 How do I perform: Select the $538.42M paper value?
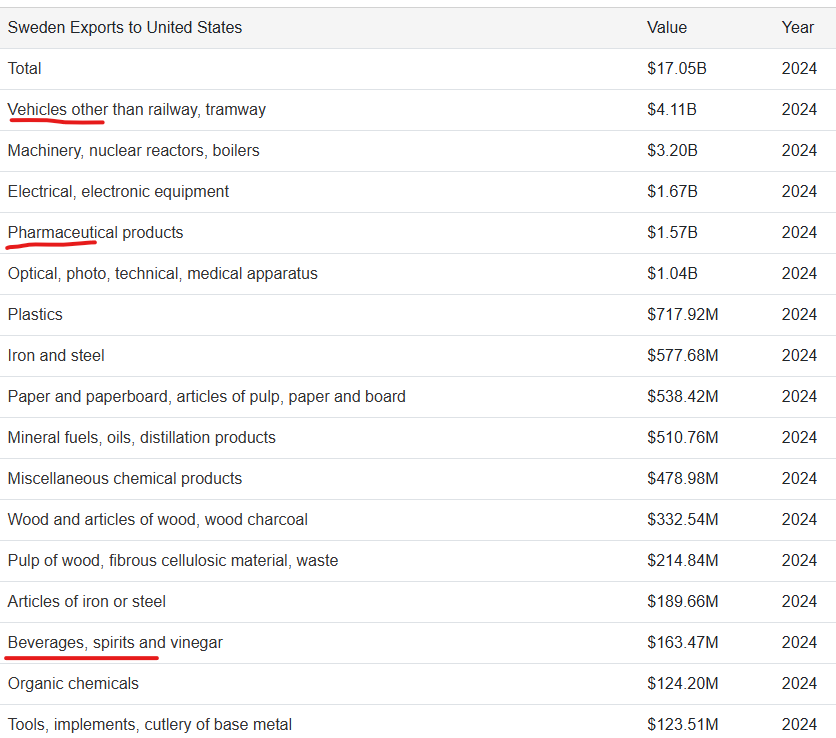pyautogui.click(x=682, y=396)
